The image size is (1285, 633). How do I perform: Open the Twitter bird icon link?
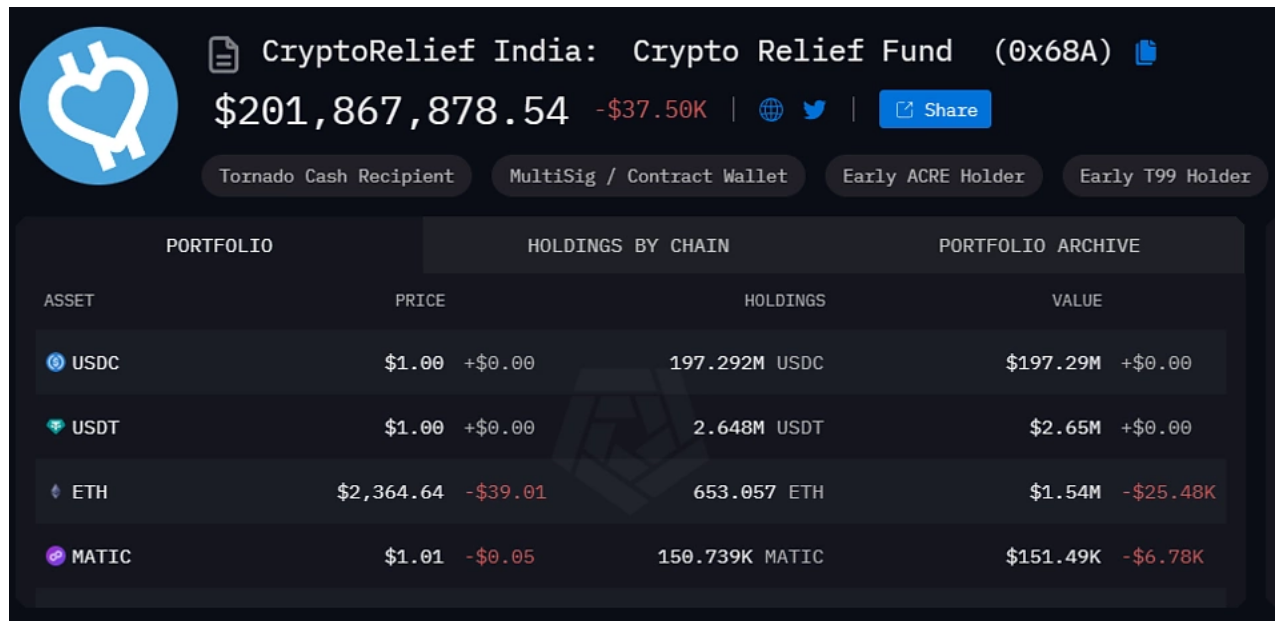[815, 110]
